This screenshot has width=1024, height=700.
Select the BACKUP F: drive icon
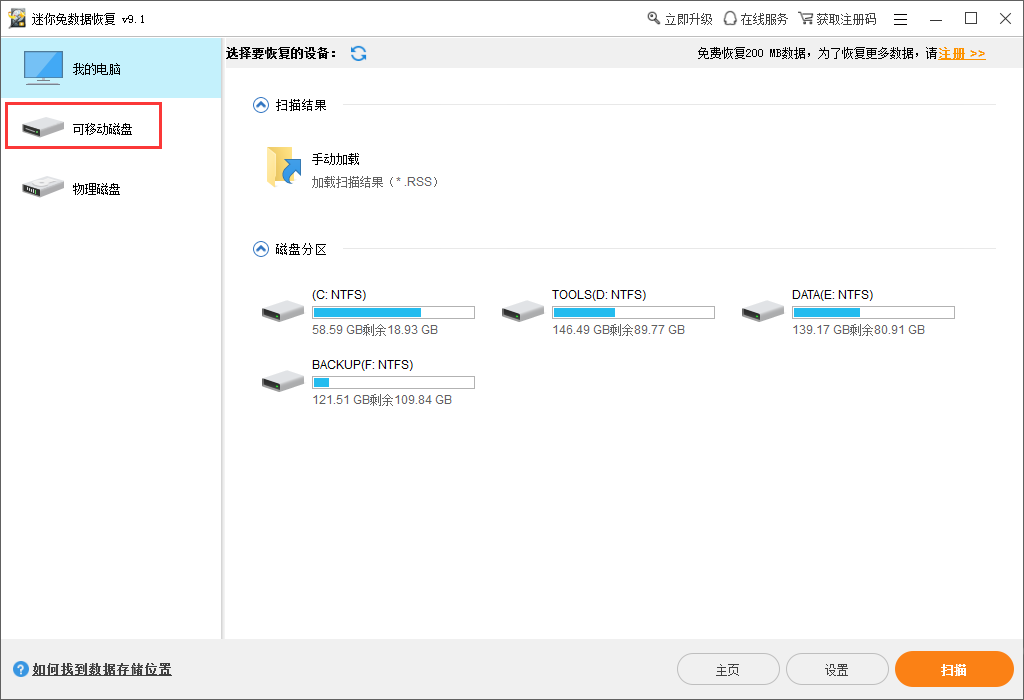(283, 381)
